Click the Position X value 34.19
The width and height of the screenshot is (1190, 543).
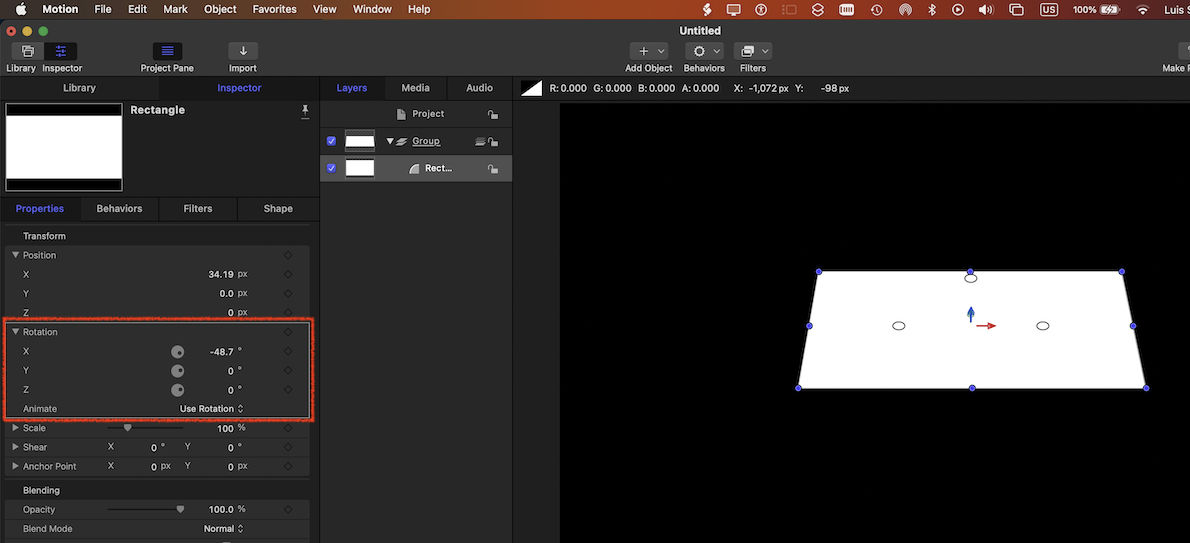point(219,274)
